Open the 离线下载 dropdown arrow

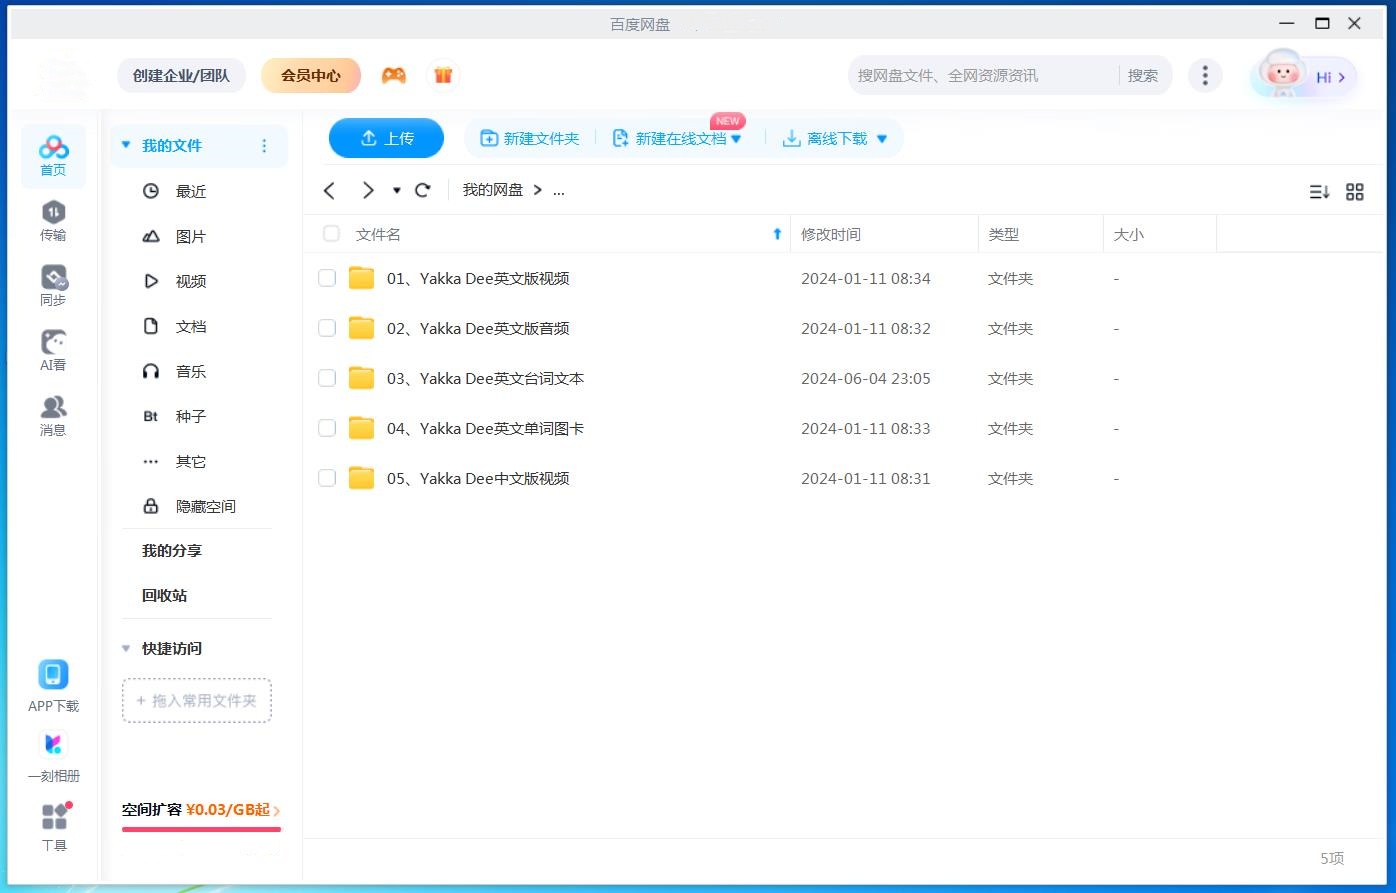[882, 139]
